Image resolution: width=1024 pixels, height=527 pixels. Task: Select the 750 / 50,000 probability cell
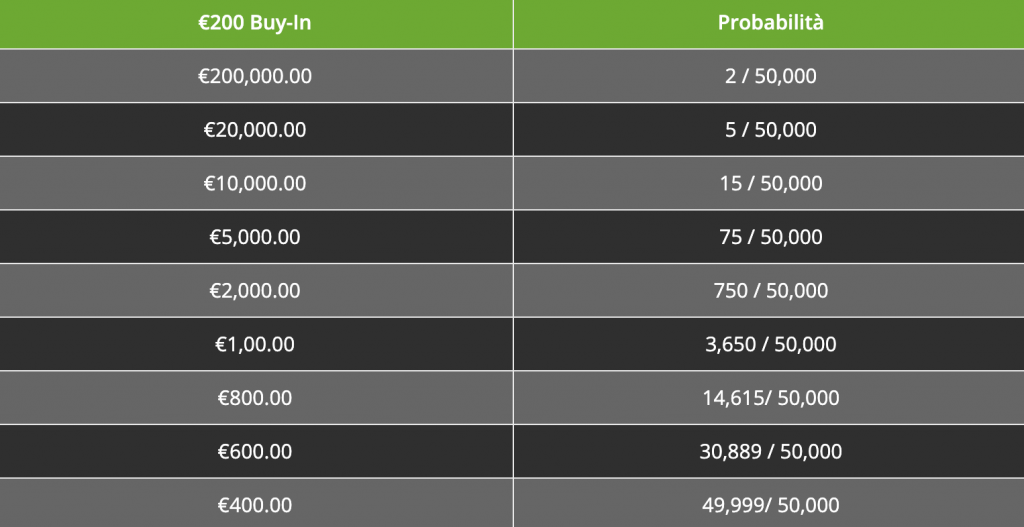tap(770, 291)
